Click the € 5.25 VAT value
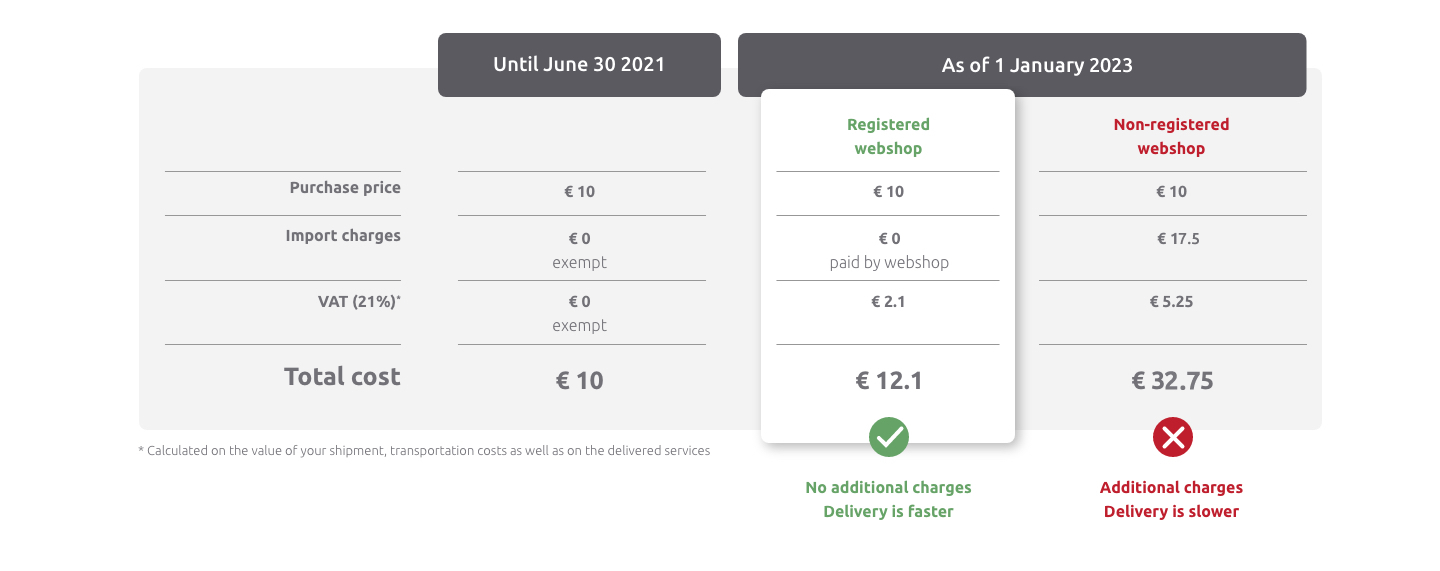Image resolution: width=1440 pixels, height=571 pixels. pos(1171,301)
